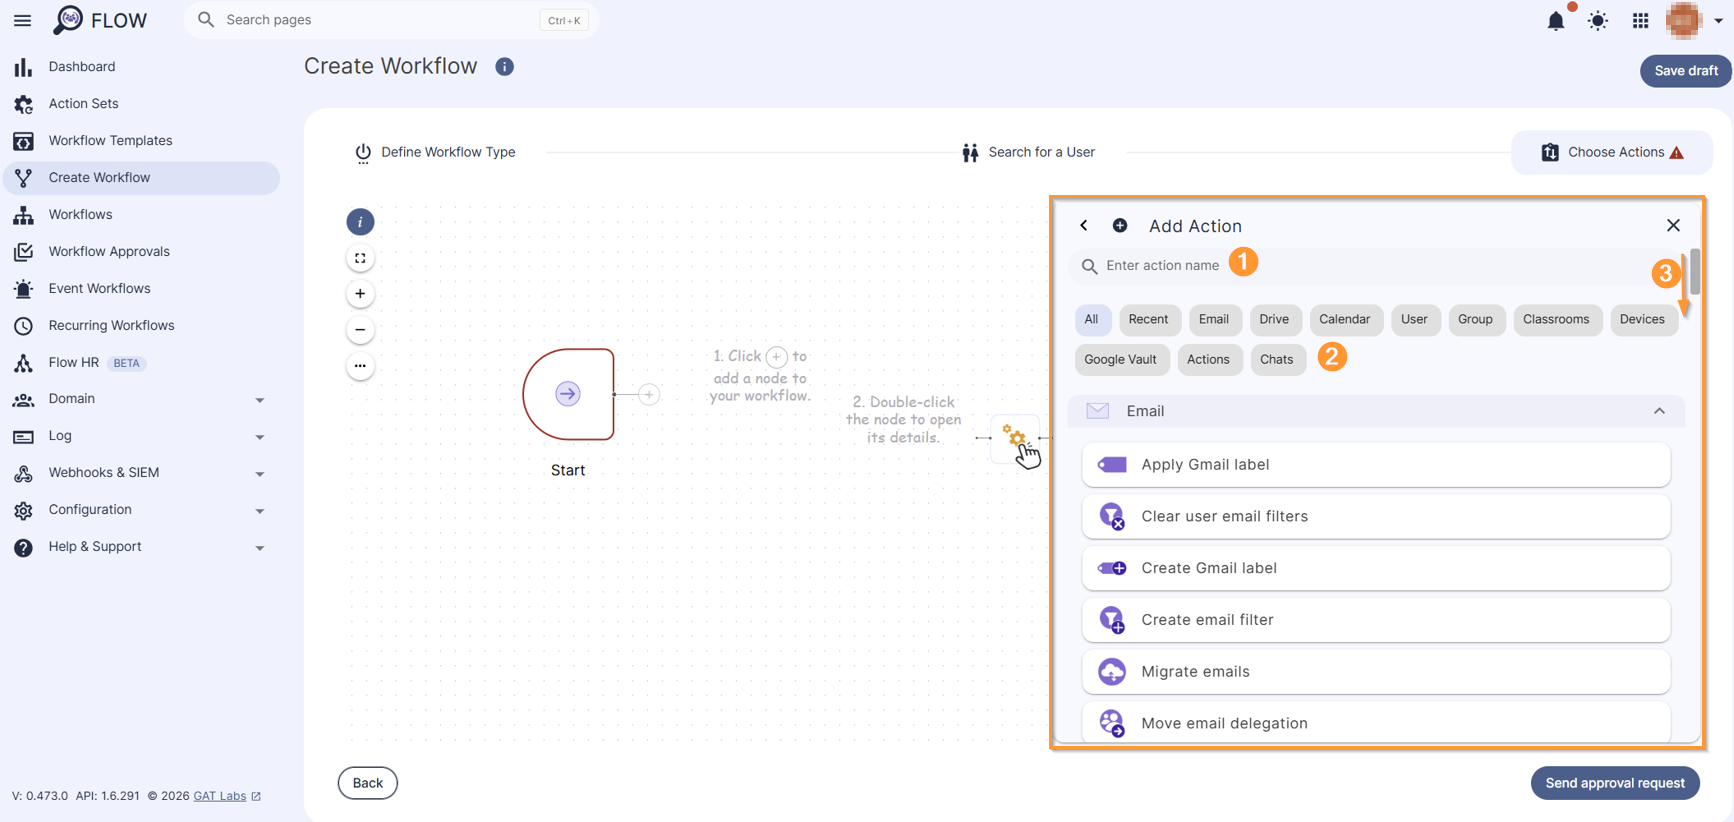Select Migrate emails action
This screenshot has height=822, width=1734.
click(x=1376, y=672)
